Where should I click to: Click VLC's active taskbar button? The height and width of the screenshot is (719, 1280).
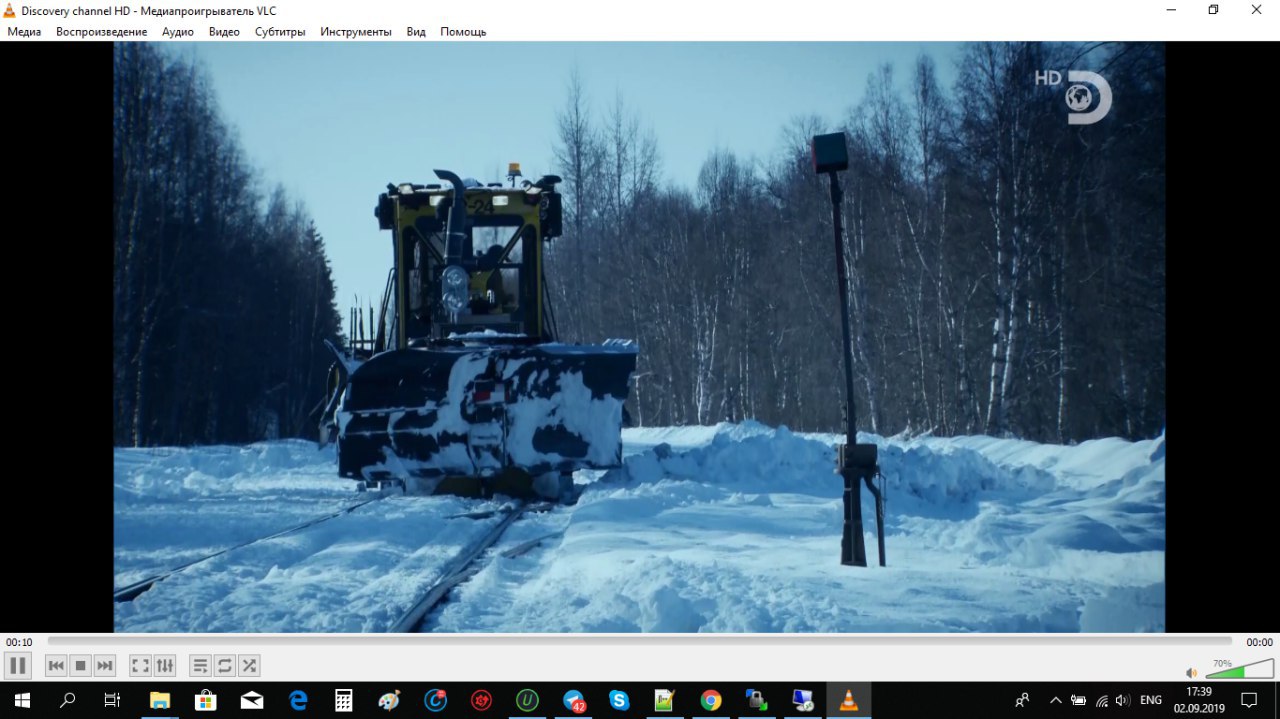click(x=849, y=700)
